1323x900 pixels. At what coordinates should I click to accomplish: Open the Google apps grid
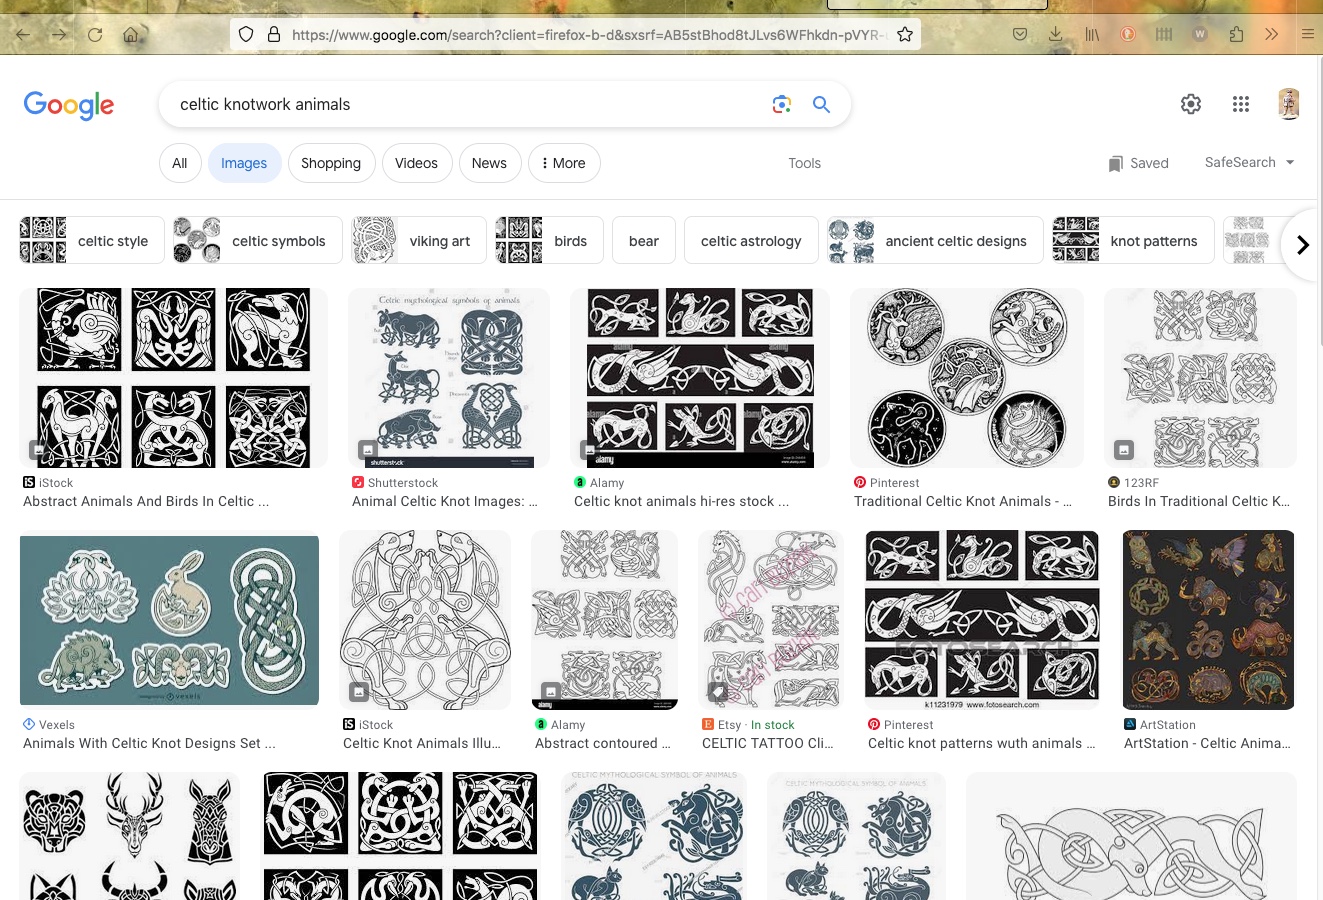point(1241,104)
